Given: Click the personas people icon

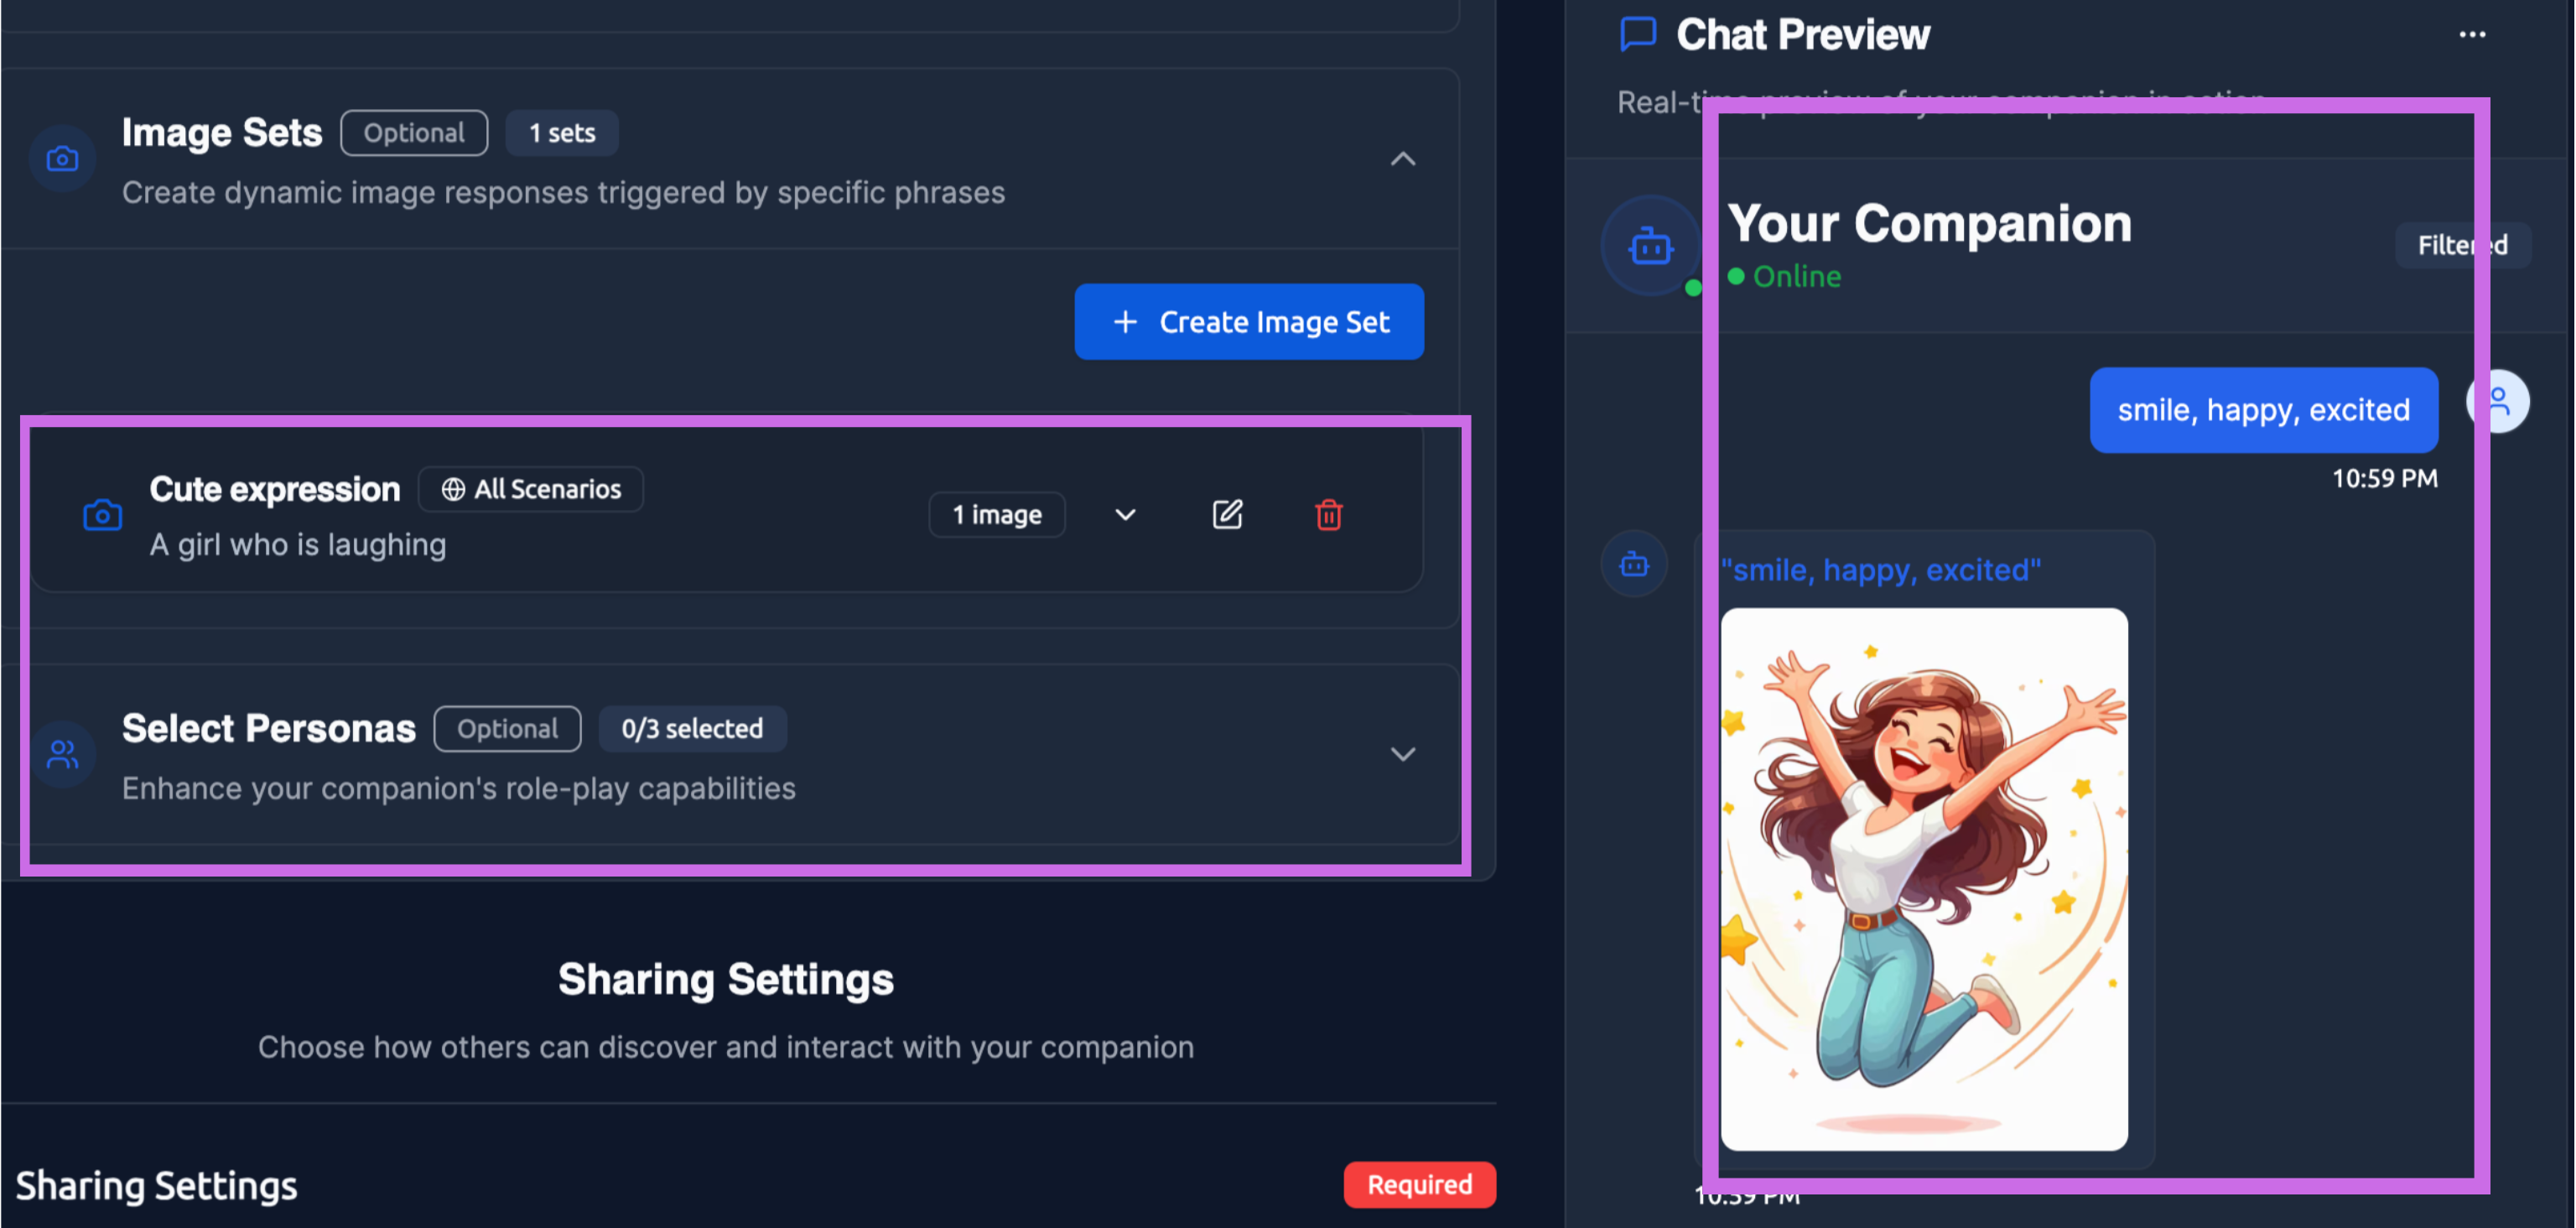Looking at the screenshot, I should pyautogui.click(x=62, y=753).
